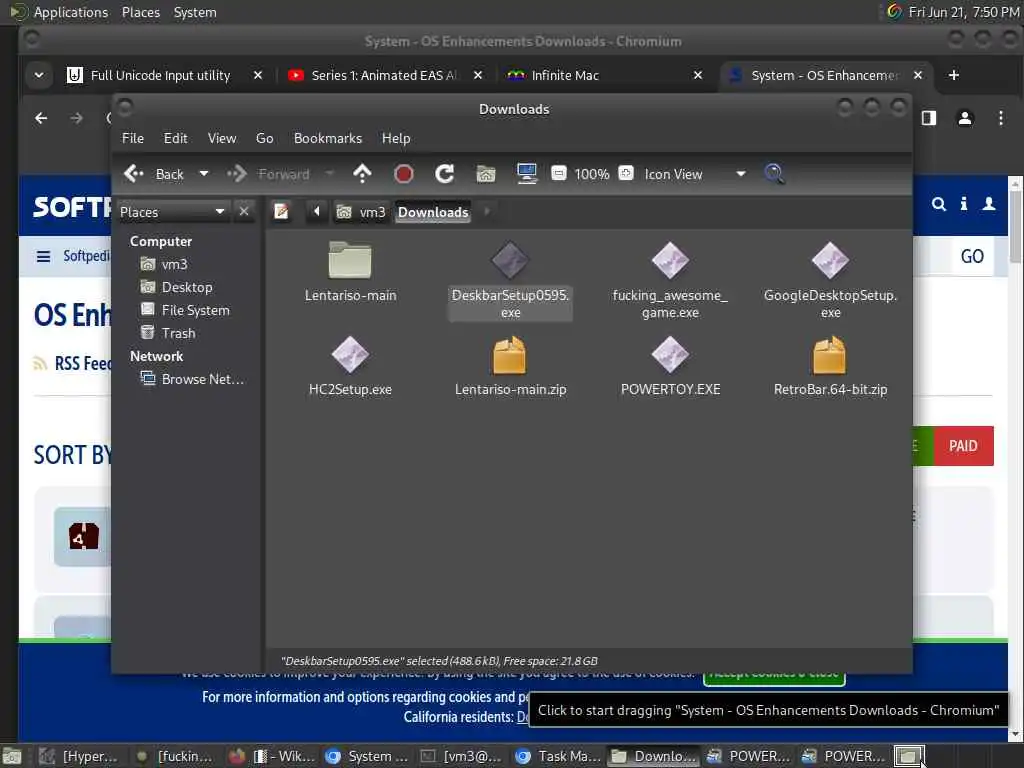The width and height of the screenshot is (1024, 768).
Task: Select Downloads path bar button
Action: coord(433,212)
